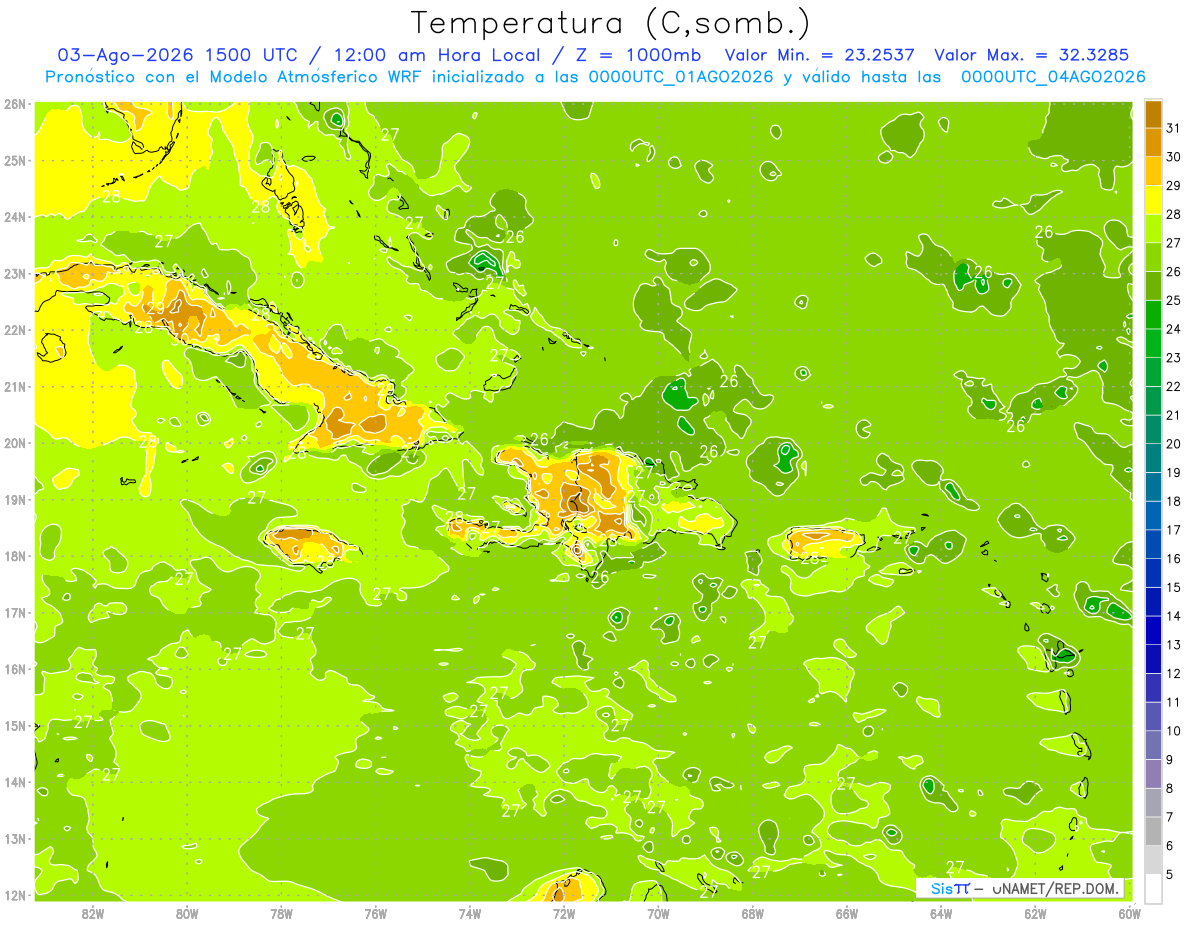Screen dimensions: 1200x927
Task: Click the 76W longitude axis label
Action: coord(375,913)
